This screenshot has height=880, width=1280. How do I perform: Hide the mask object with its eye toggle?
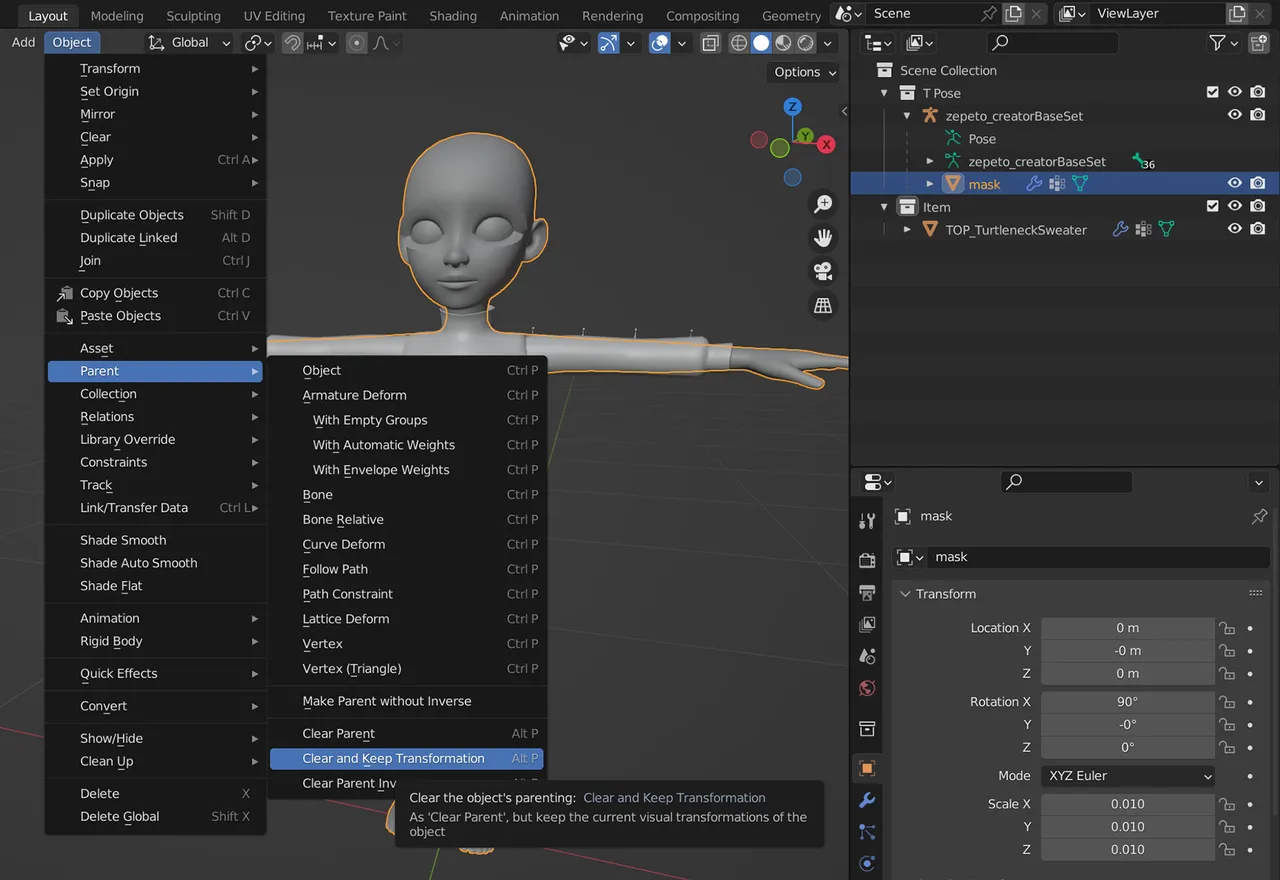click(1235, 183)
